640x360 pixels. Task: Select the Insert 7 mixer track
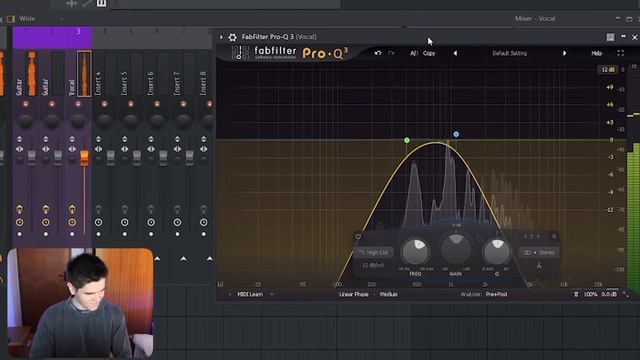183,74
